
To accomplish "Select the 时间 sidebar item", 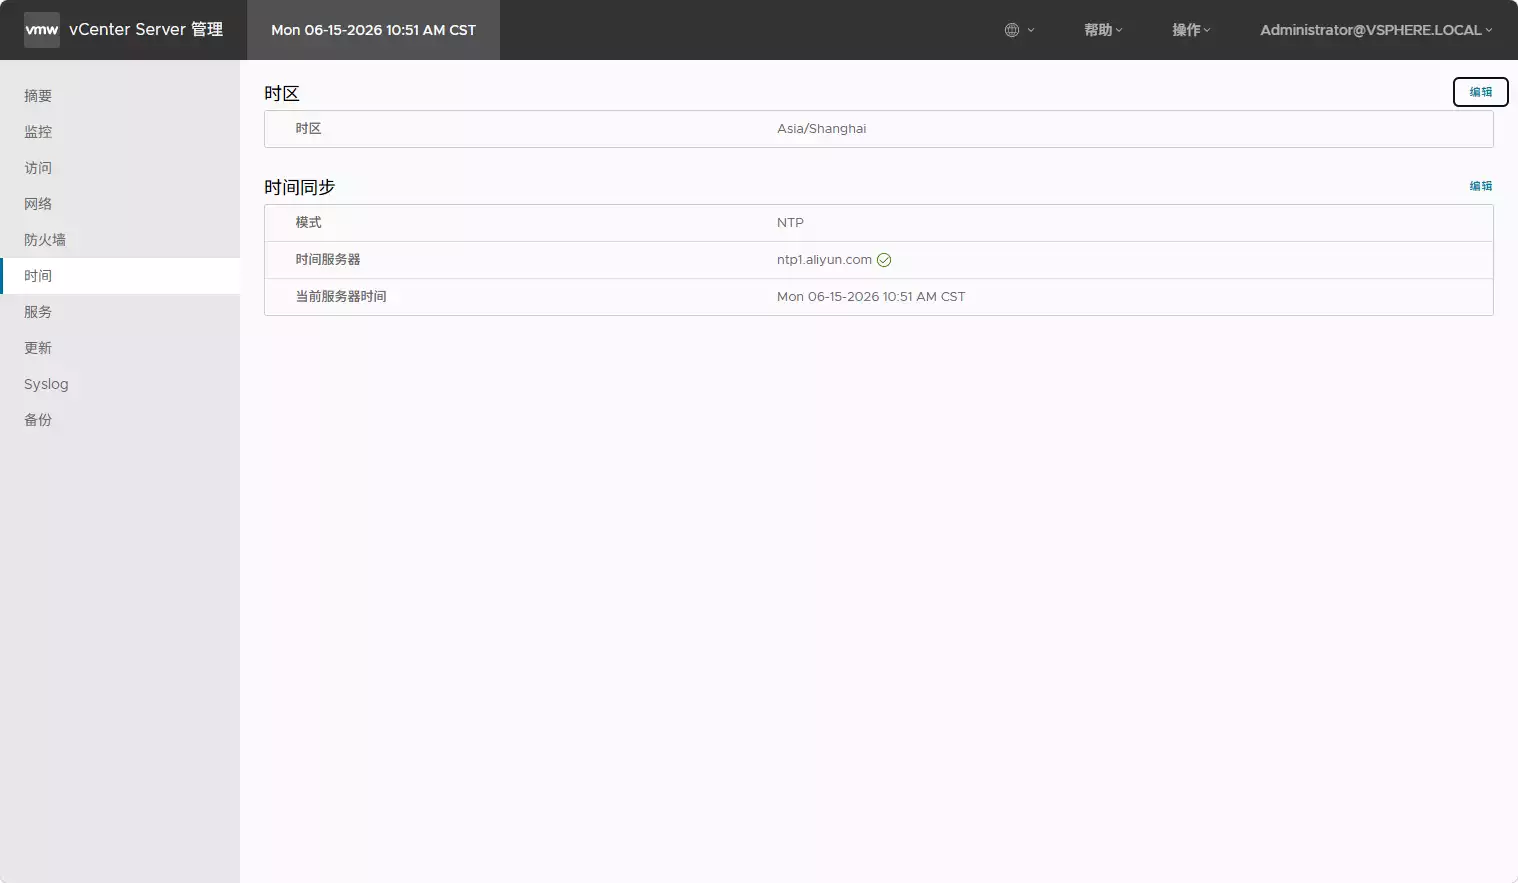I will click(x=120, y=276).
